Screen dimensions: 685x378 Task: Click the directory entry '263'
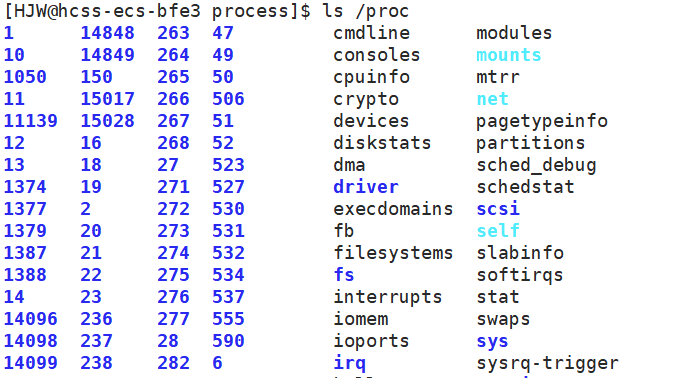[173, 33]
